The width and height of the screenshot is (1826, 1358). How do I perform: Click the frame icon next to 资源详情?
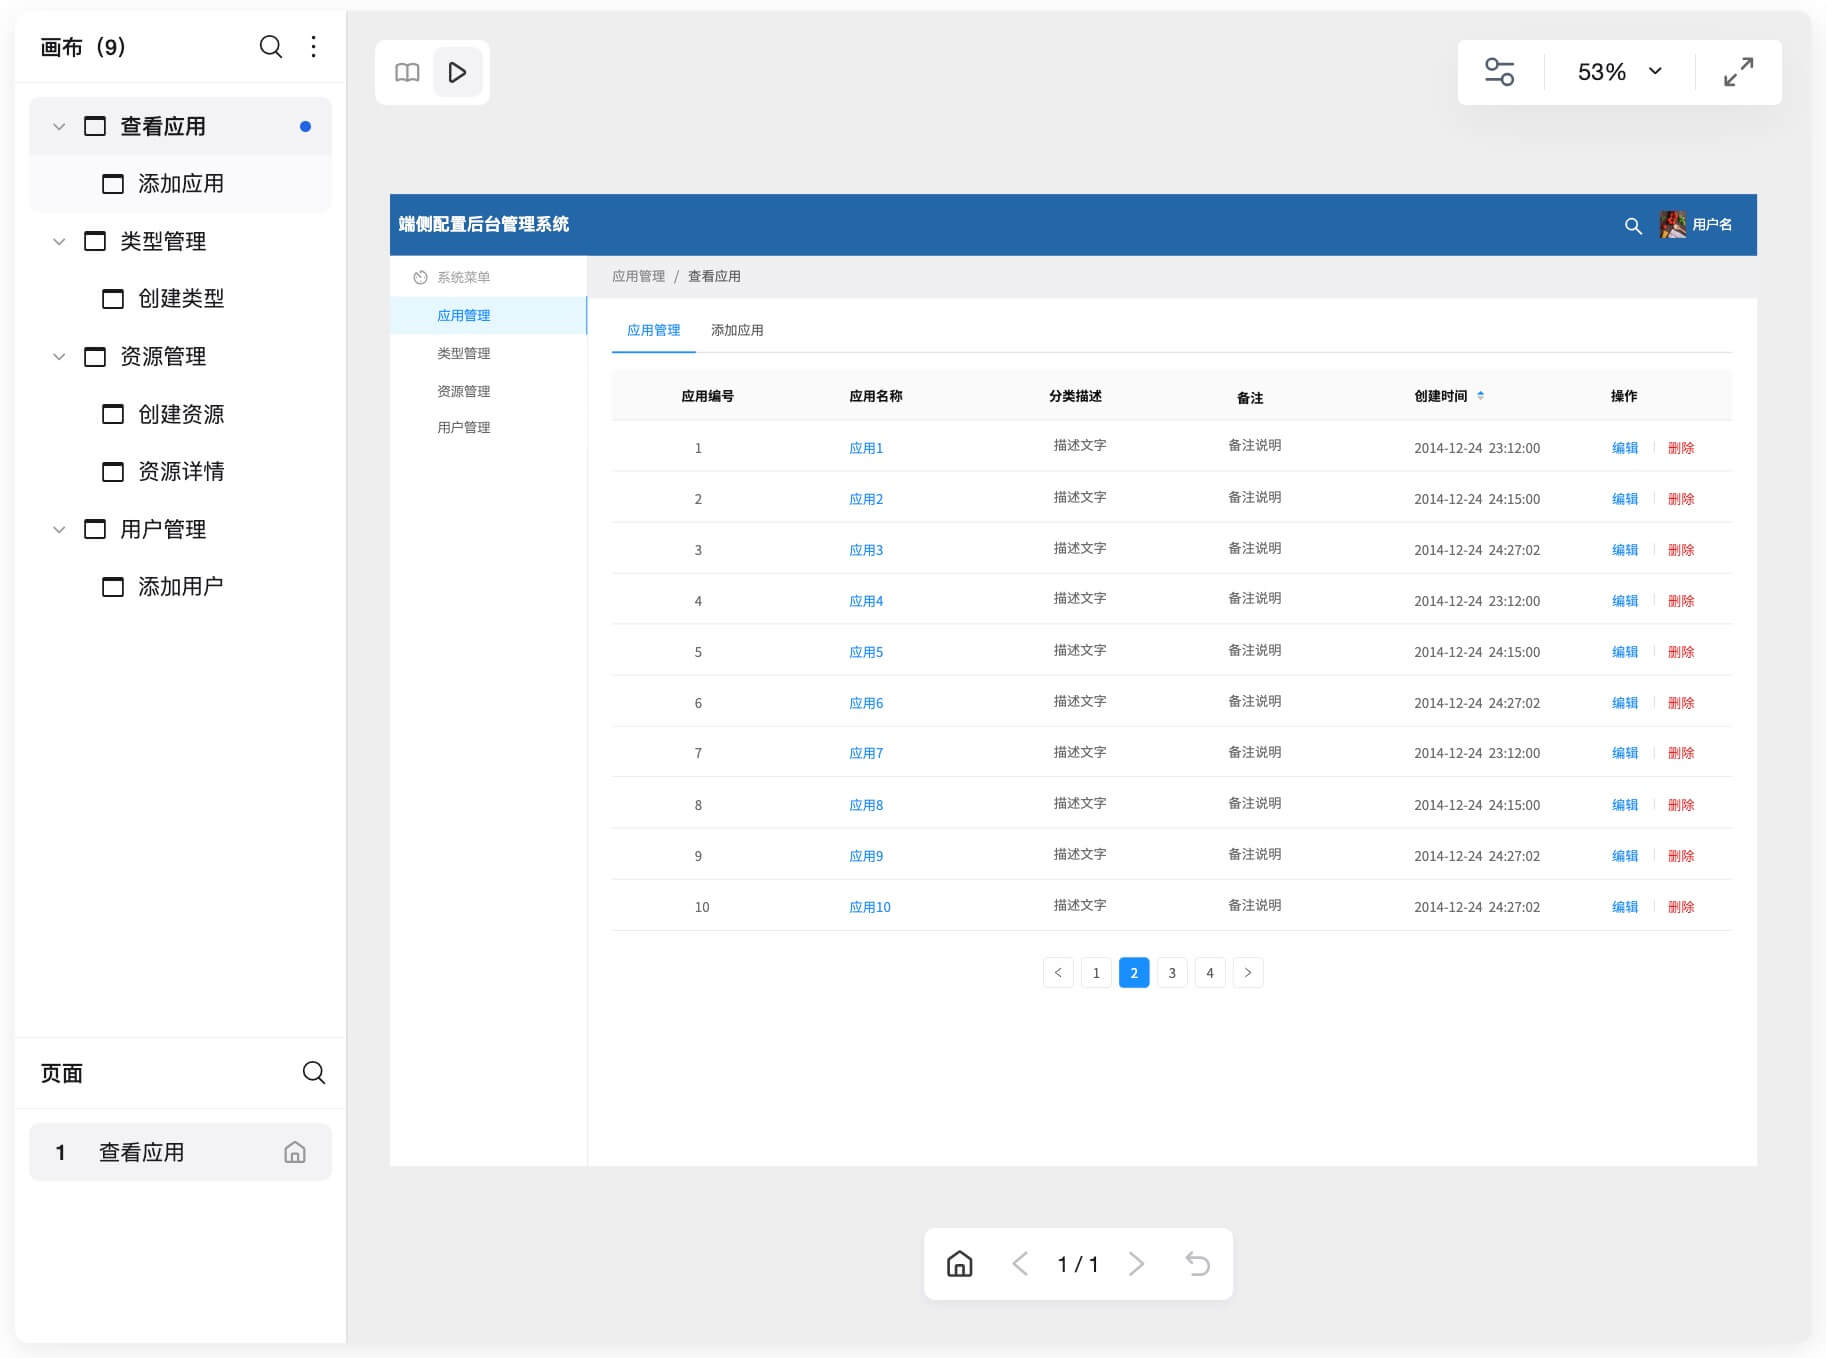coord(113,472)
